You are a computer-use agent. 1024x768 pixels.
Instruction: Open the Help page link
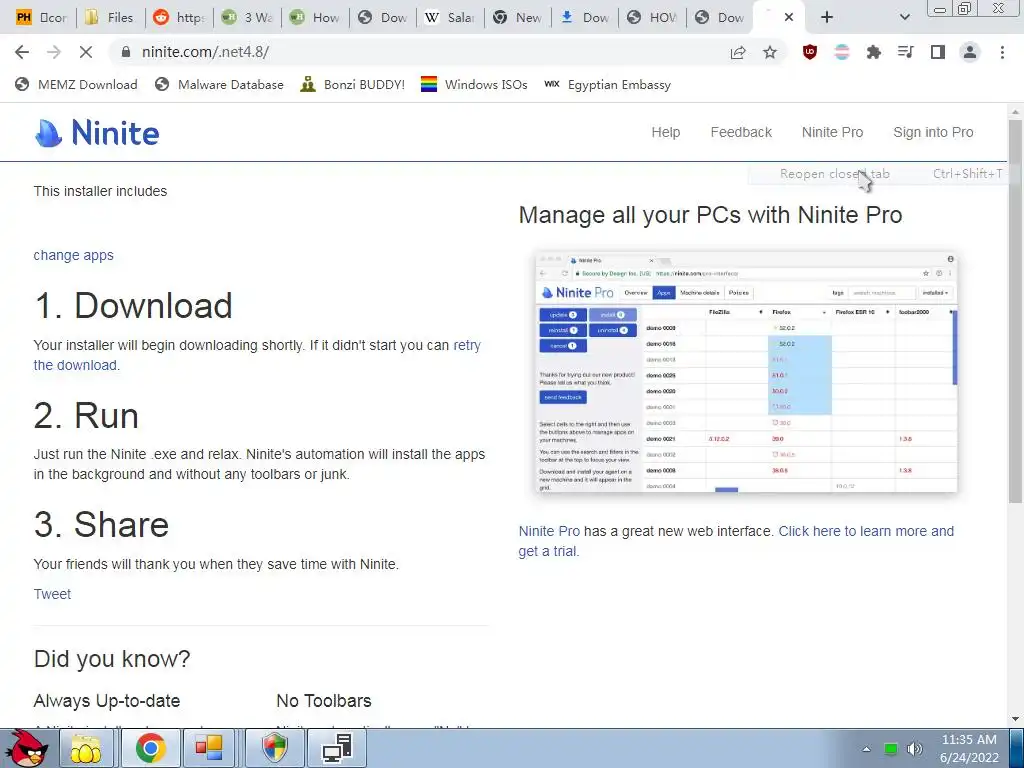(665, 132)
